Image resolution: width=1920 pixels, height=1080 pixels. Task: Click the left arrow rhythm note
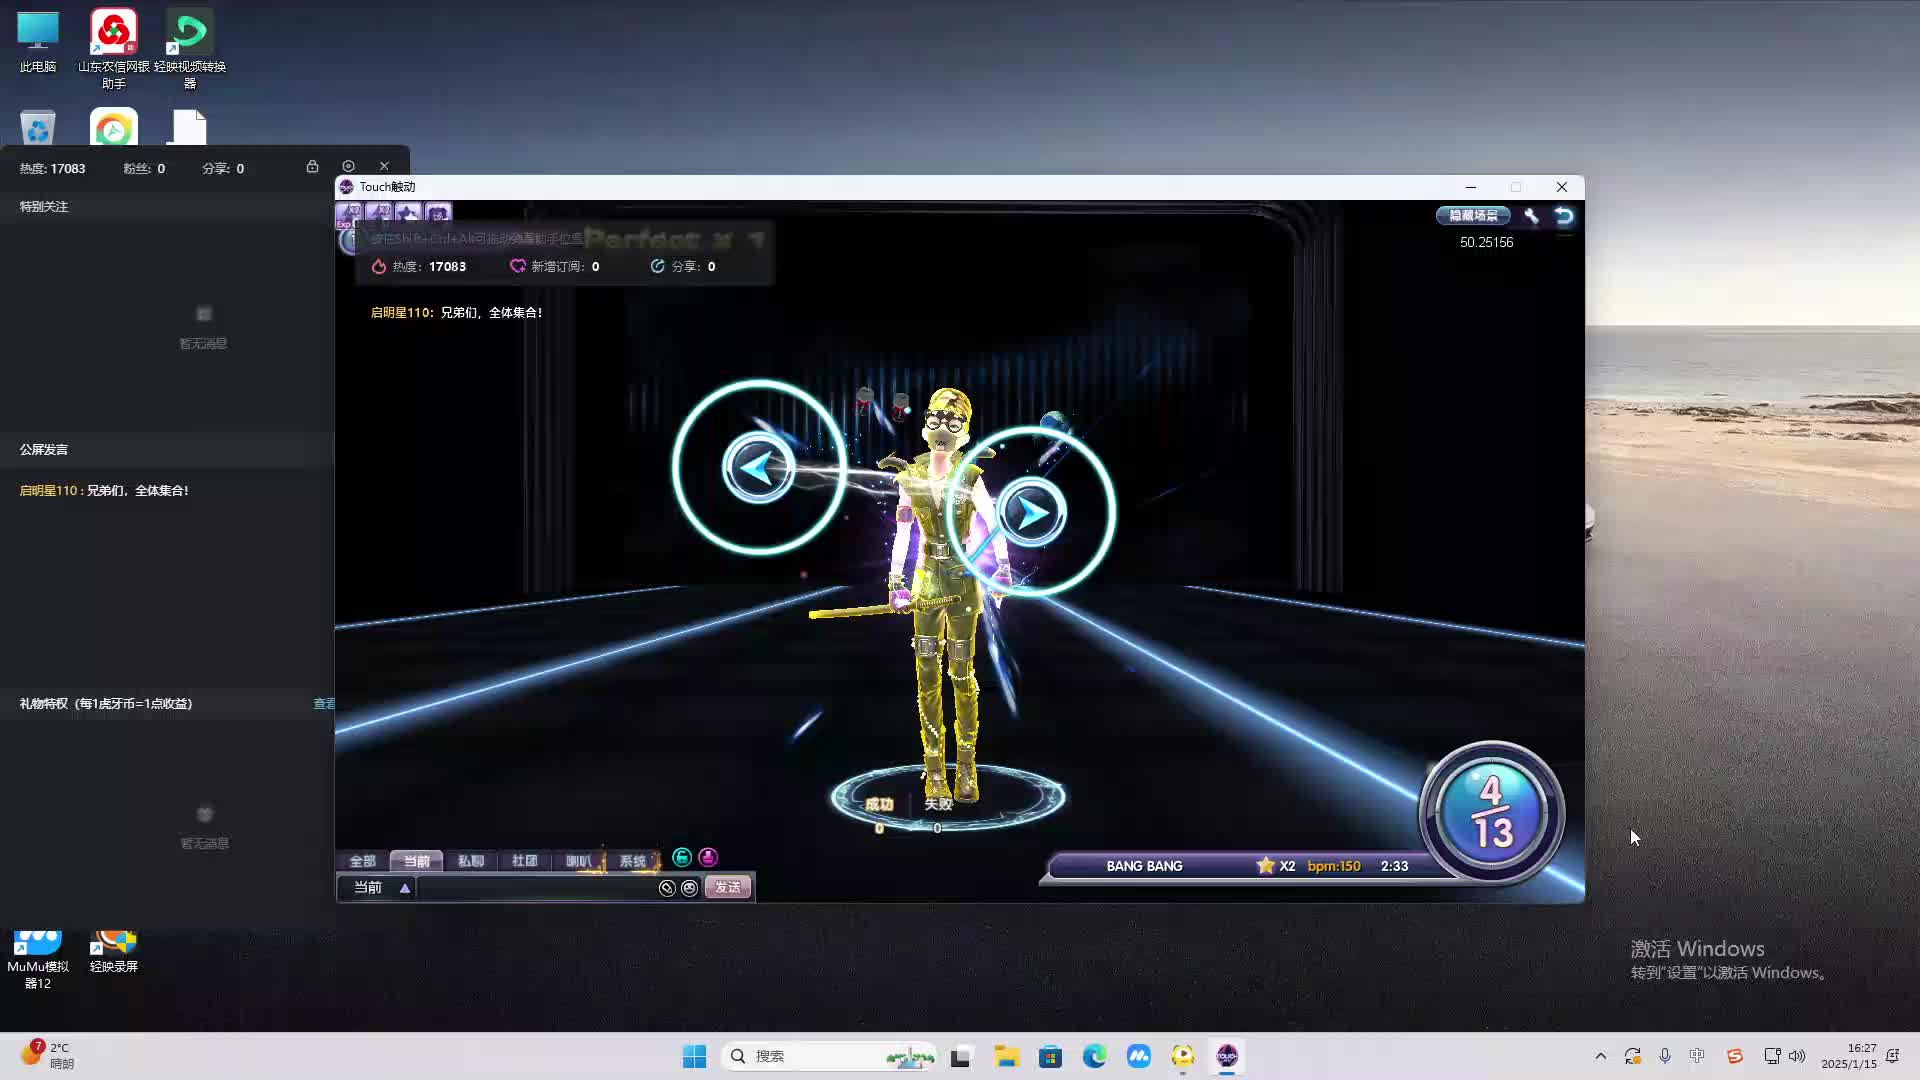758,467
